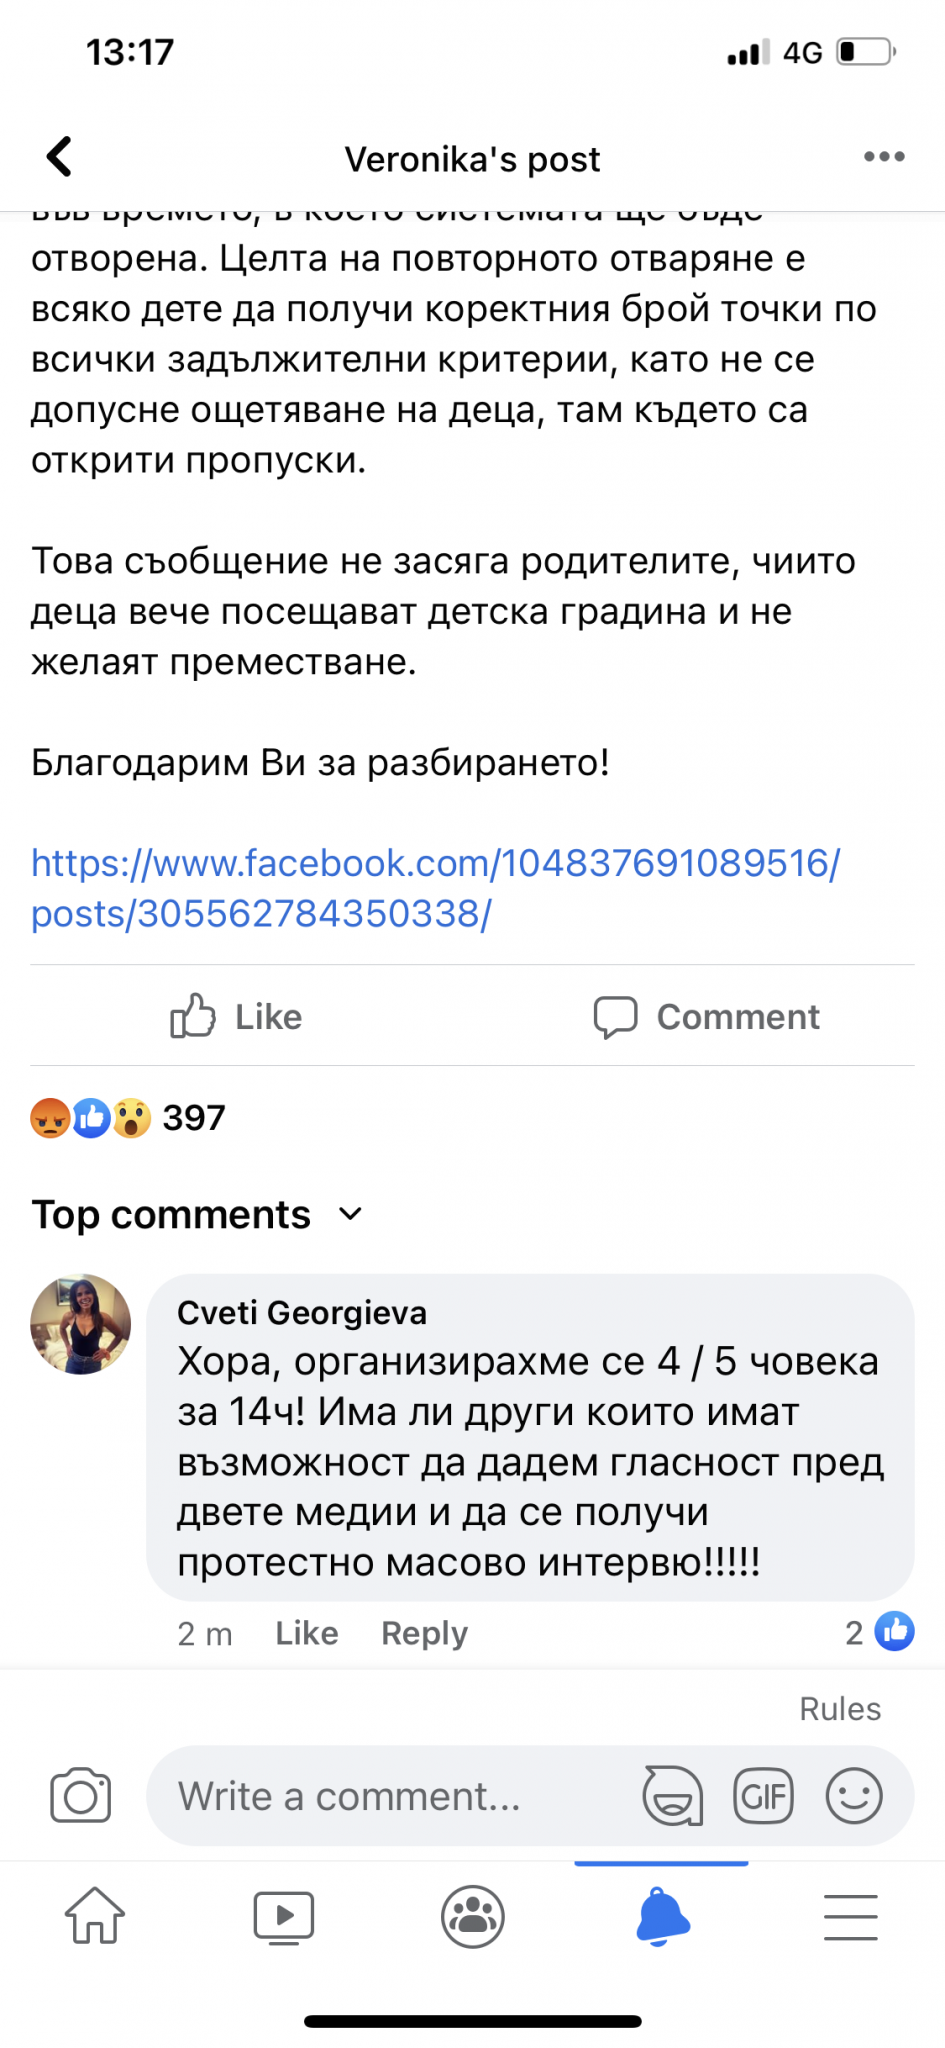View likes on Cveti's comment
945x2048 pixels.
coord(880,1632)
